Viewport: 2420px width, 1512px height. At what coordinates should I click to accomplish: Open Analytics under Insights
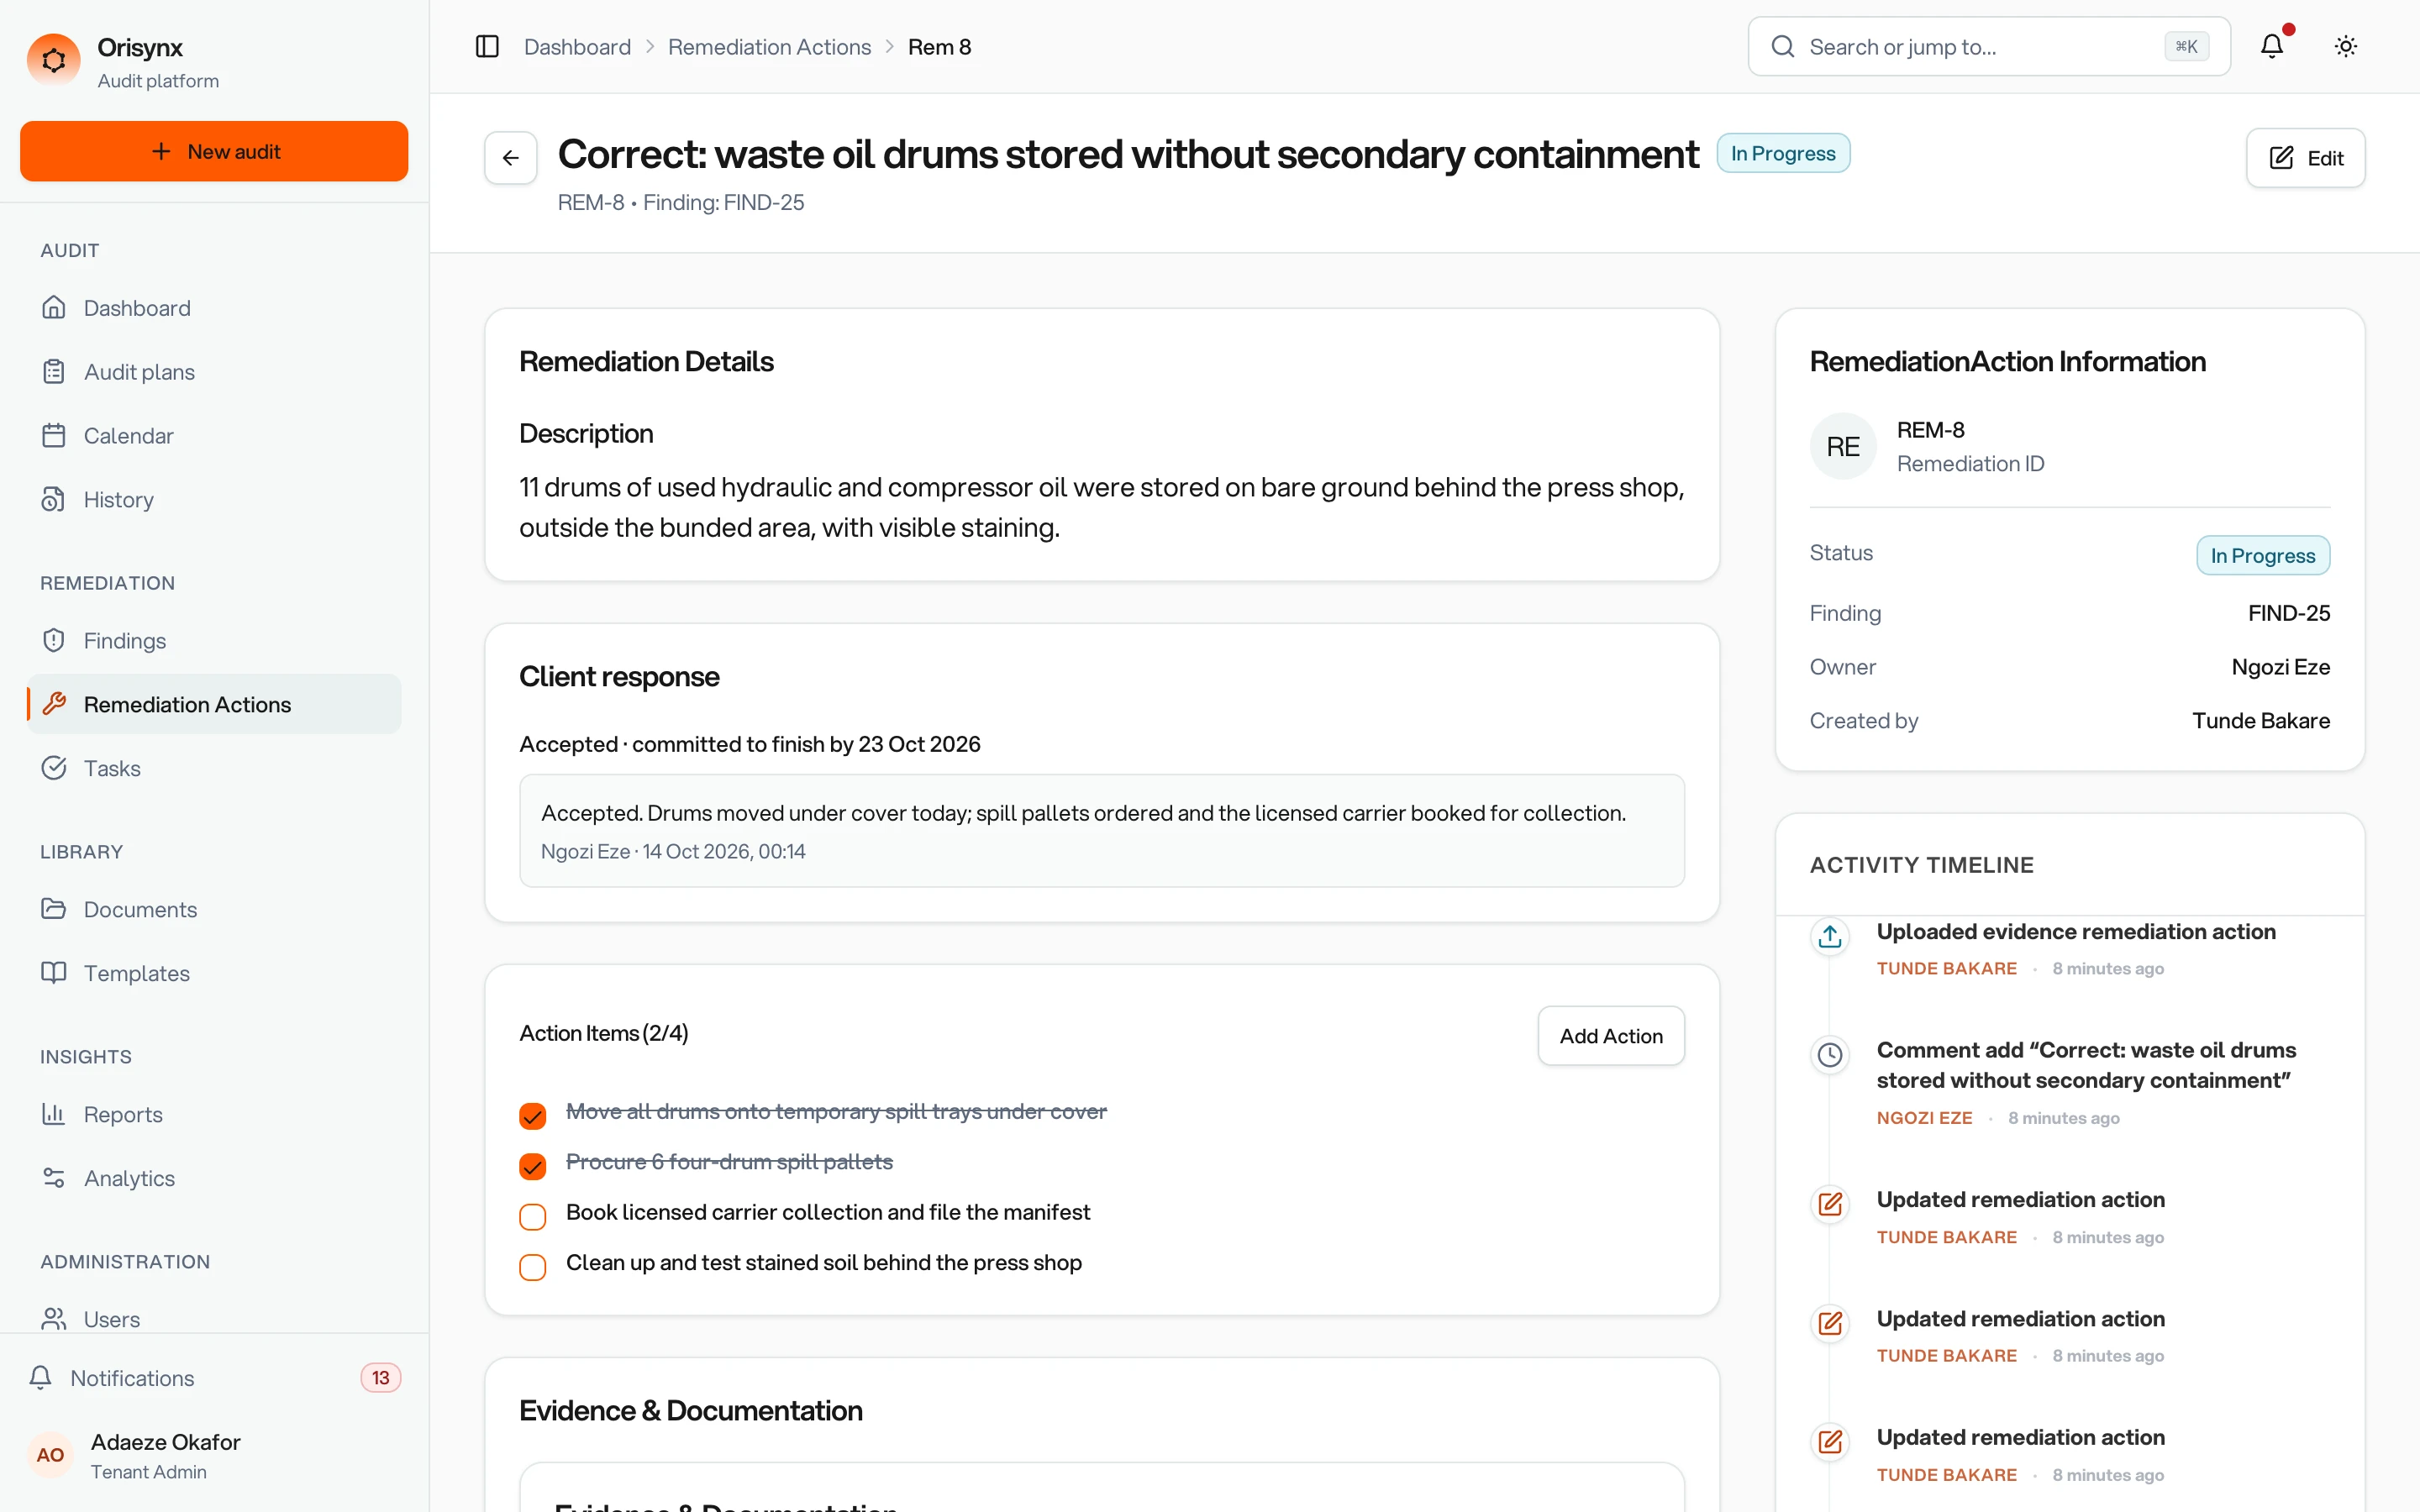click(214, 1179)
